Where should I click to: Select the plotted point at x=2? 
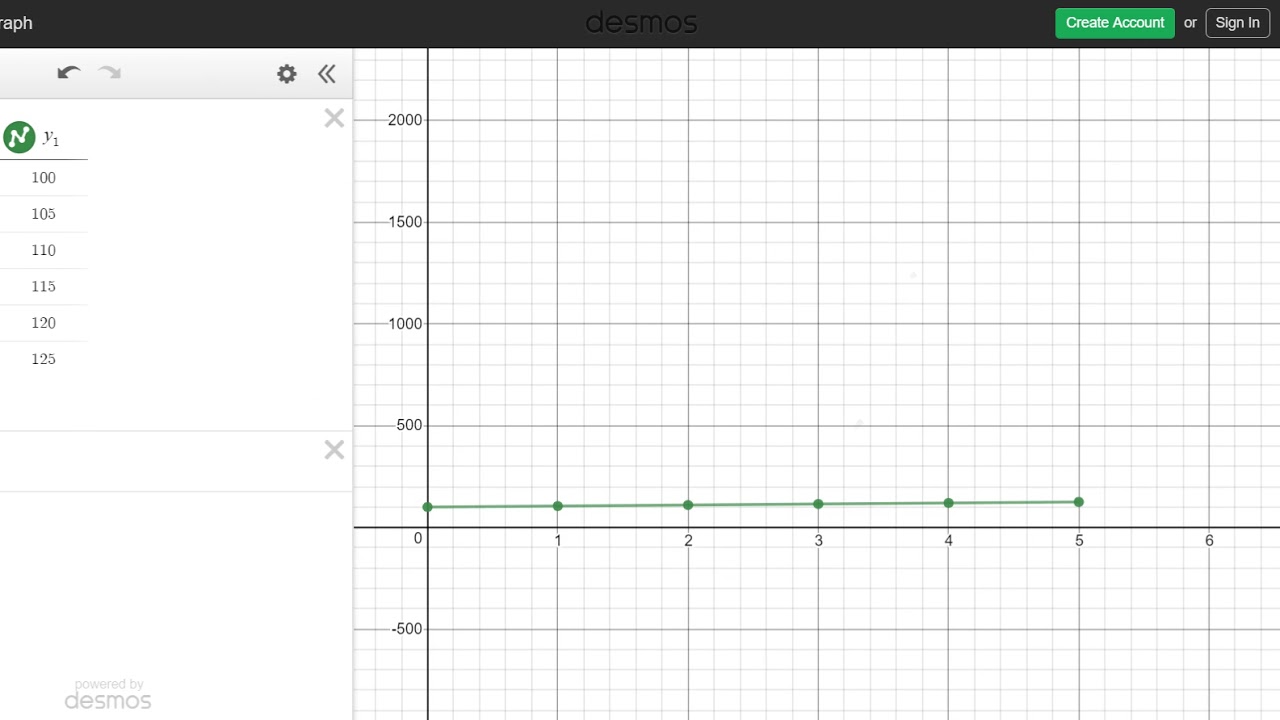pos(688,505)
